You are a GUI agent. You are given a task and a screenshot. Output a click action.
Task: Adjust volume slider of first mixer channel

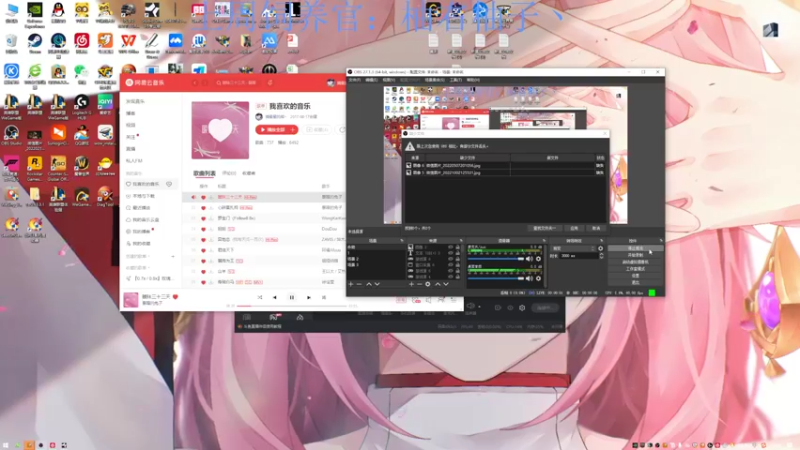pos(496,259)
